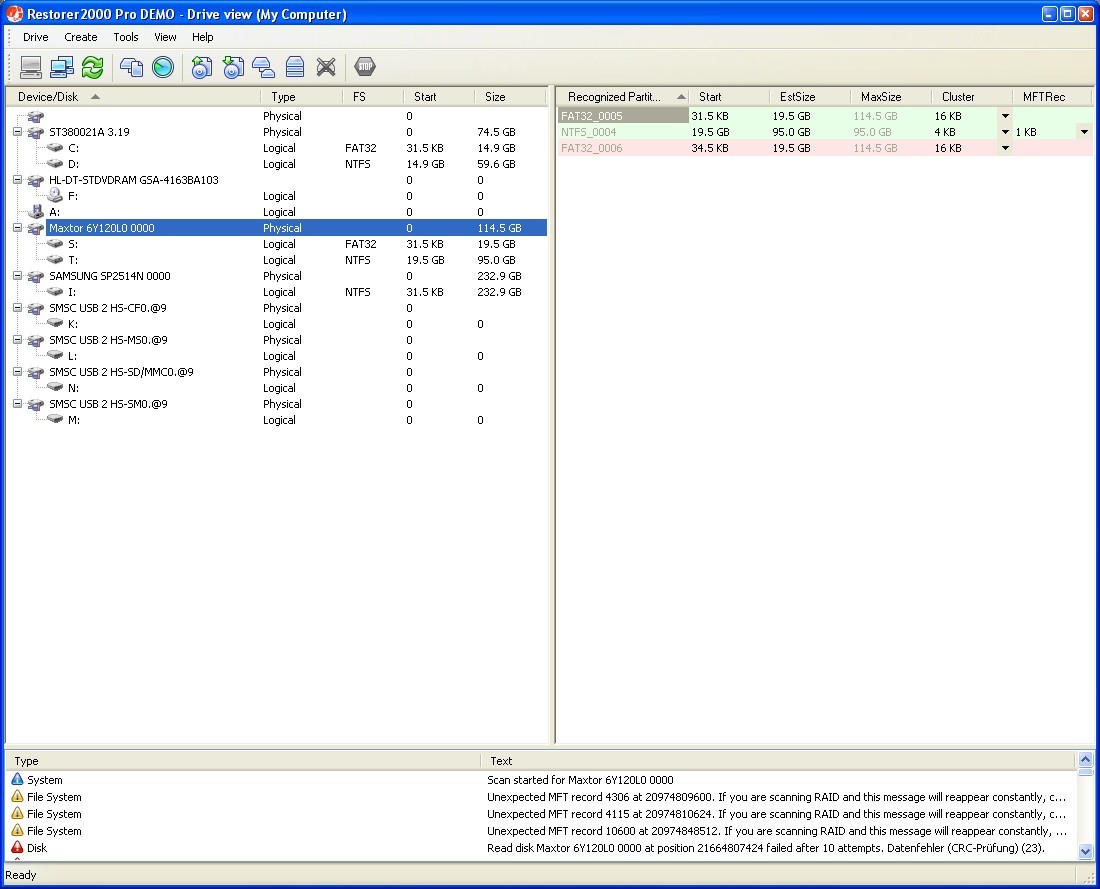Click the remove object crossed-out icon

326,67
